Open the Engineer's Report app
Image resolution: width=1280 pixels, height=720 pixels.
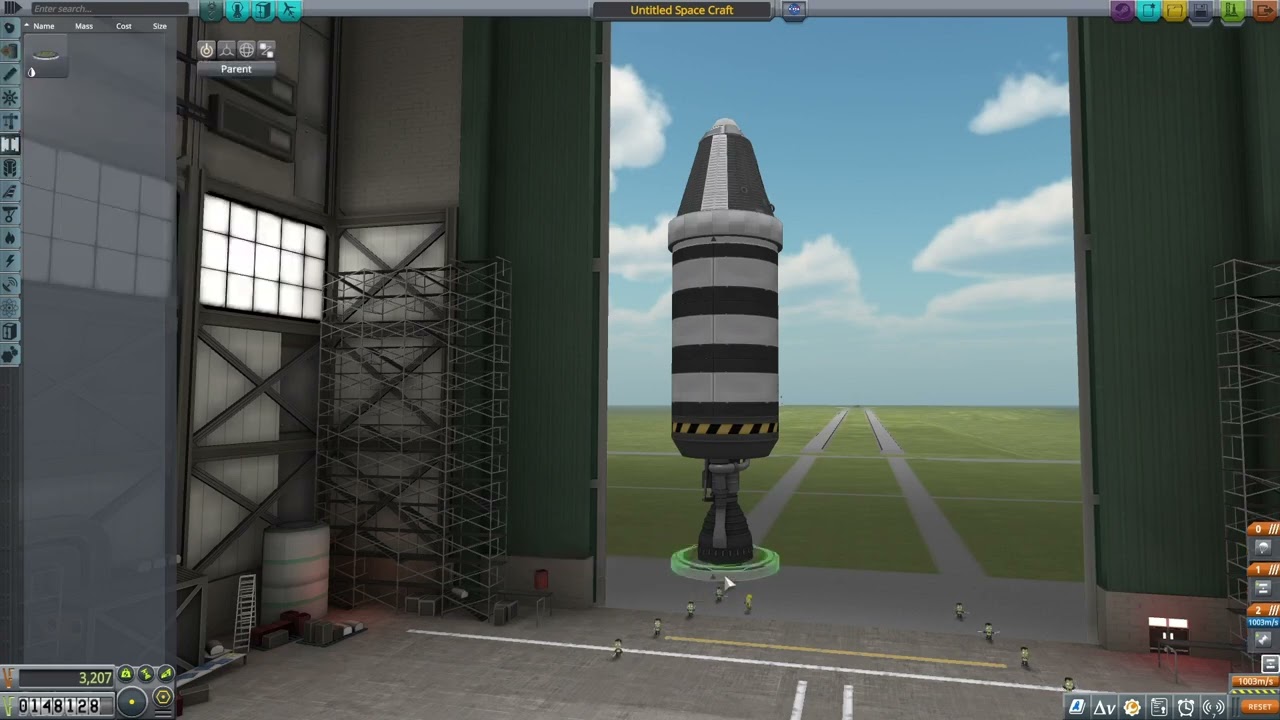(1132, 707)
